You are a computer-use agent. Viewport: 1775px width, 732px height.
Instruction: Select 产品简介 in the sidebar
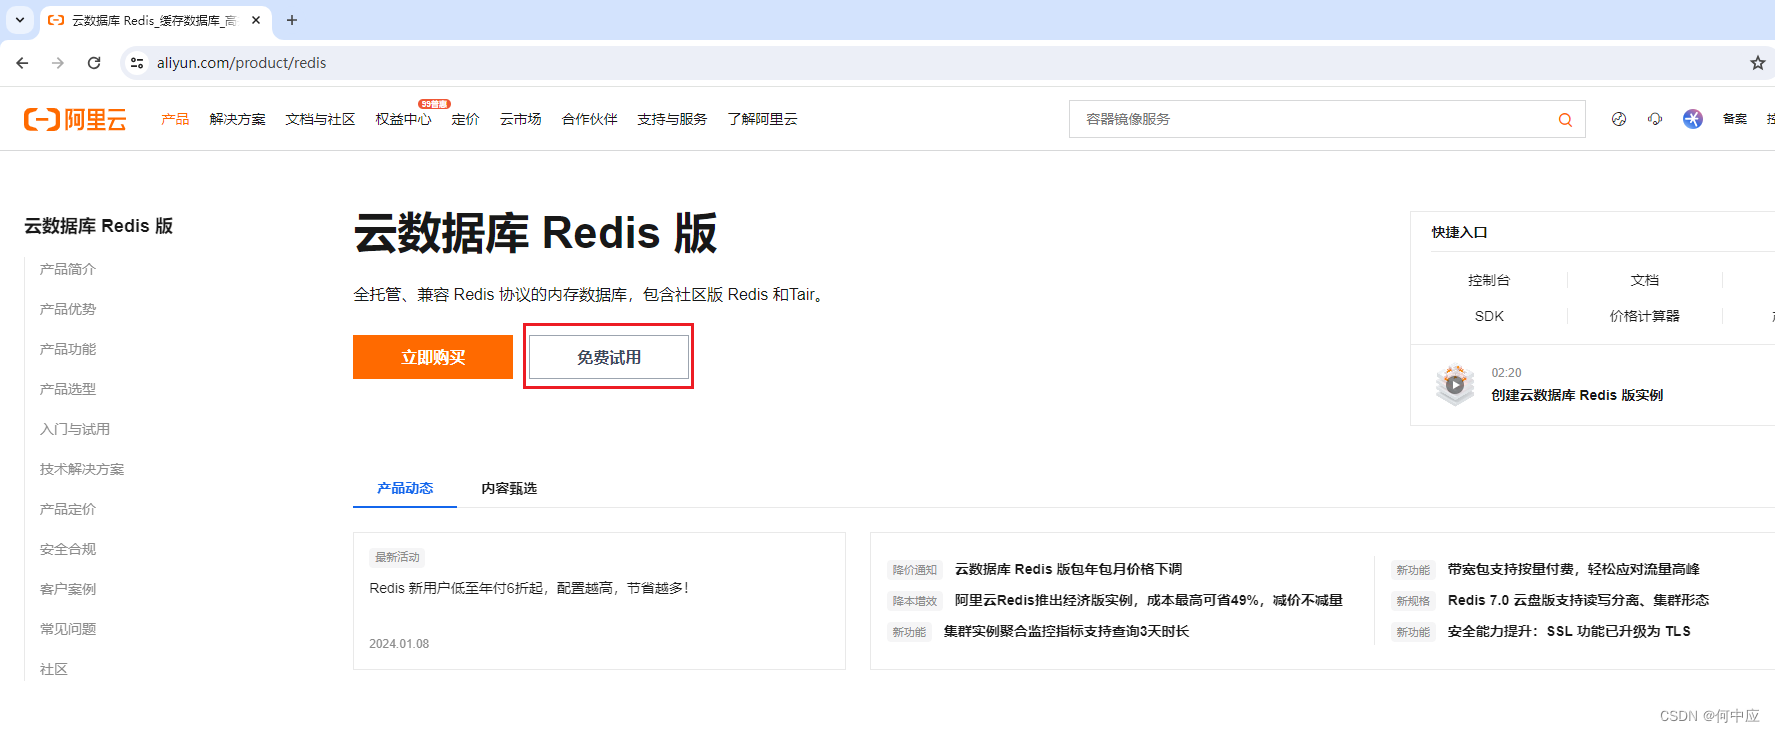click(x=68, y=269)
